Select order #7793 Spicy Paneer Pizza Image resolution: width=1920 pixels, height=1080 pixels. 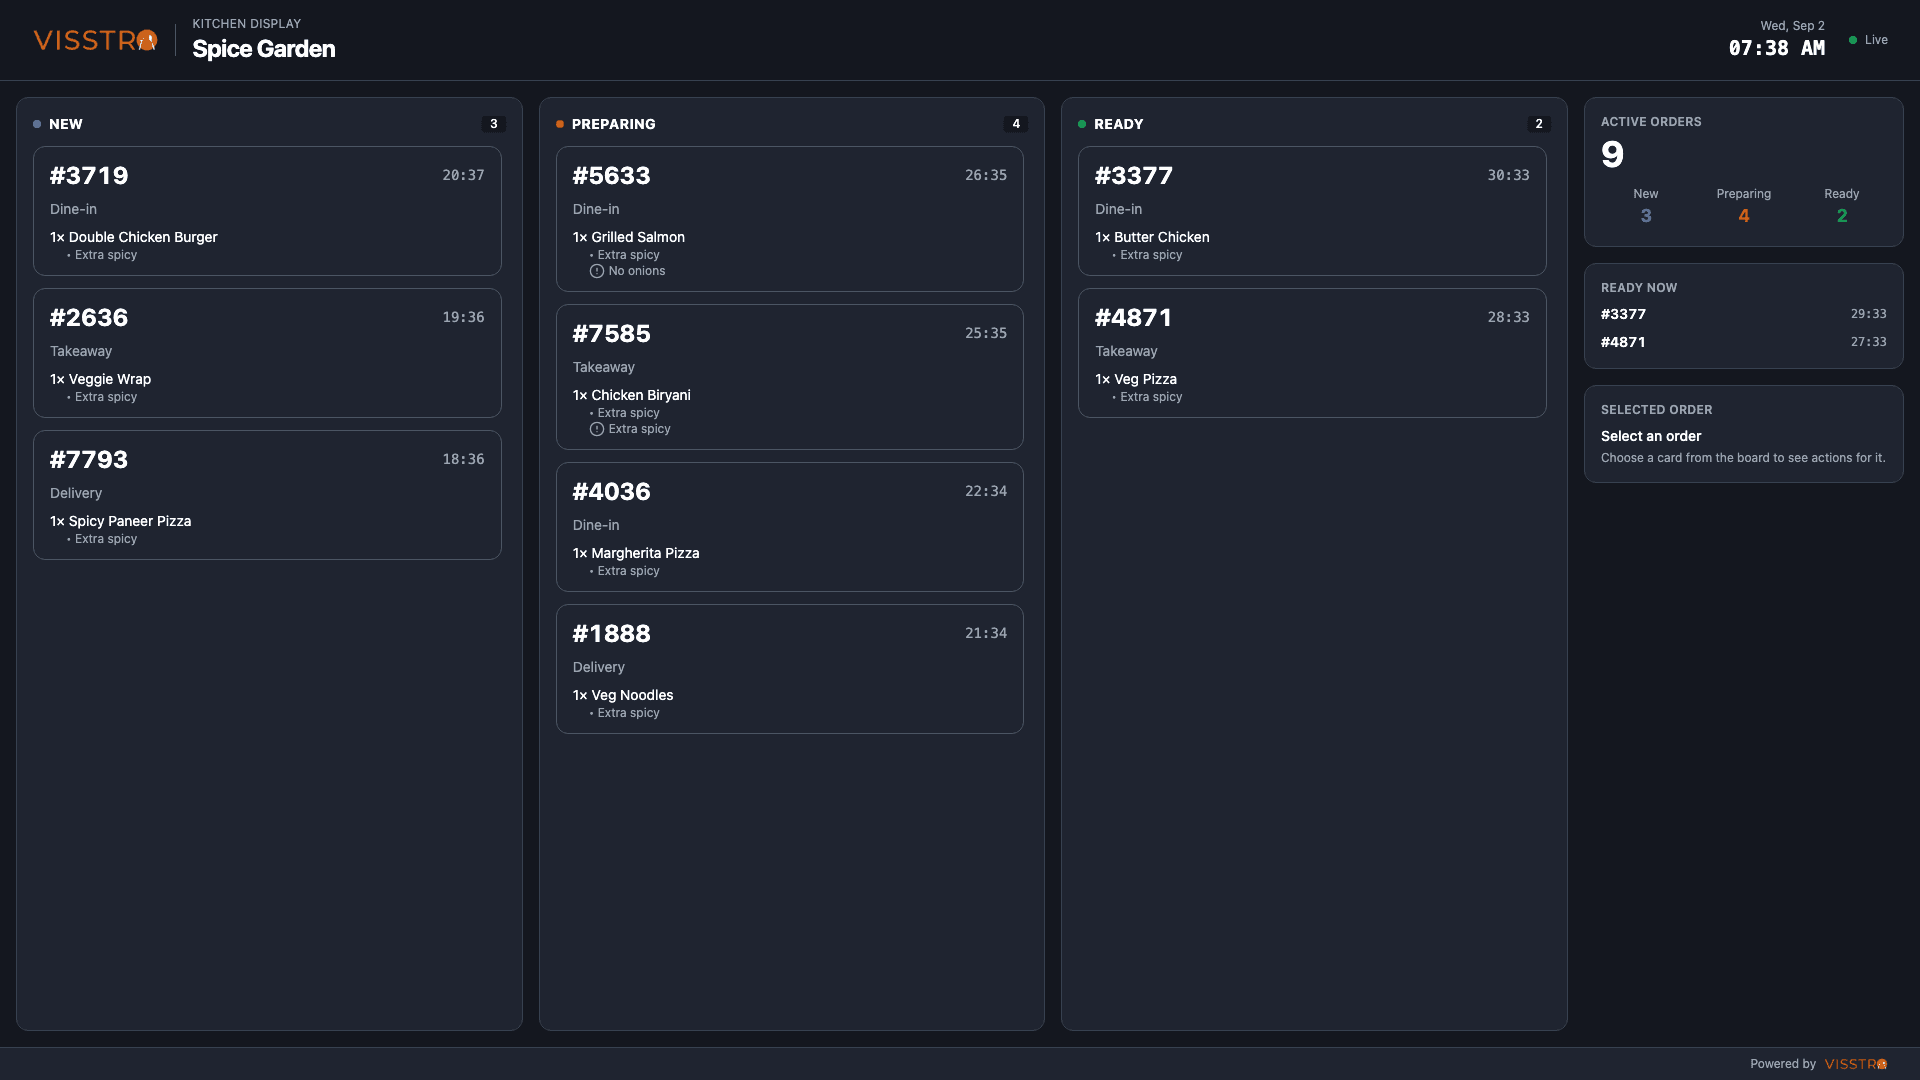click(267, 495)
